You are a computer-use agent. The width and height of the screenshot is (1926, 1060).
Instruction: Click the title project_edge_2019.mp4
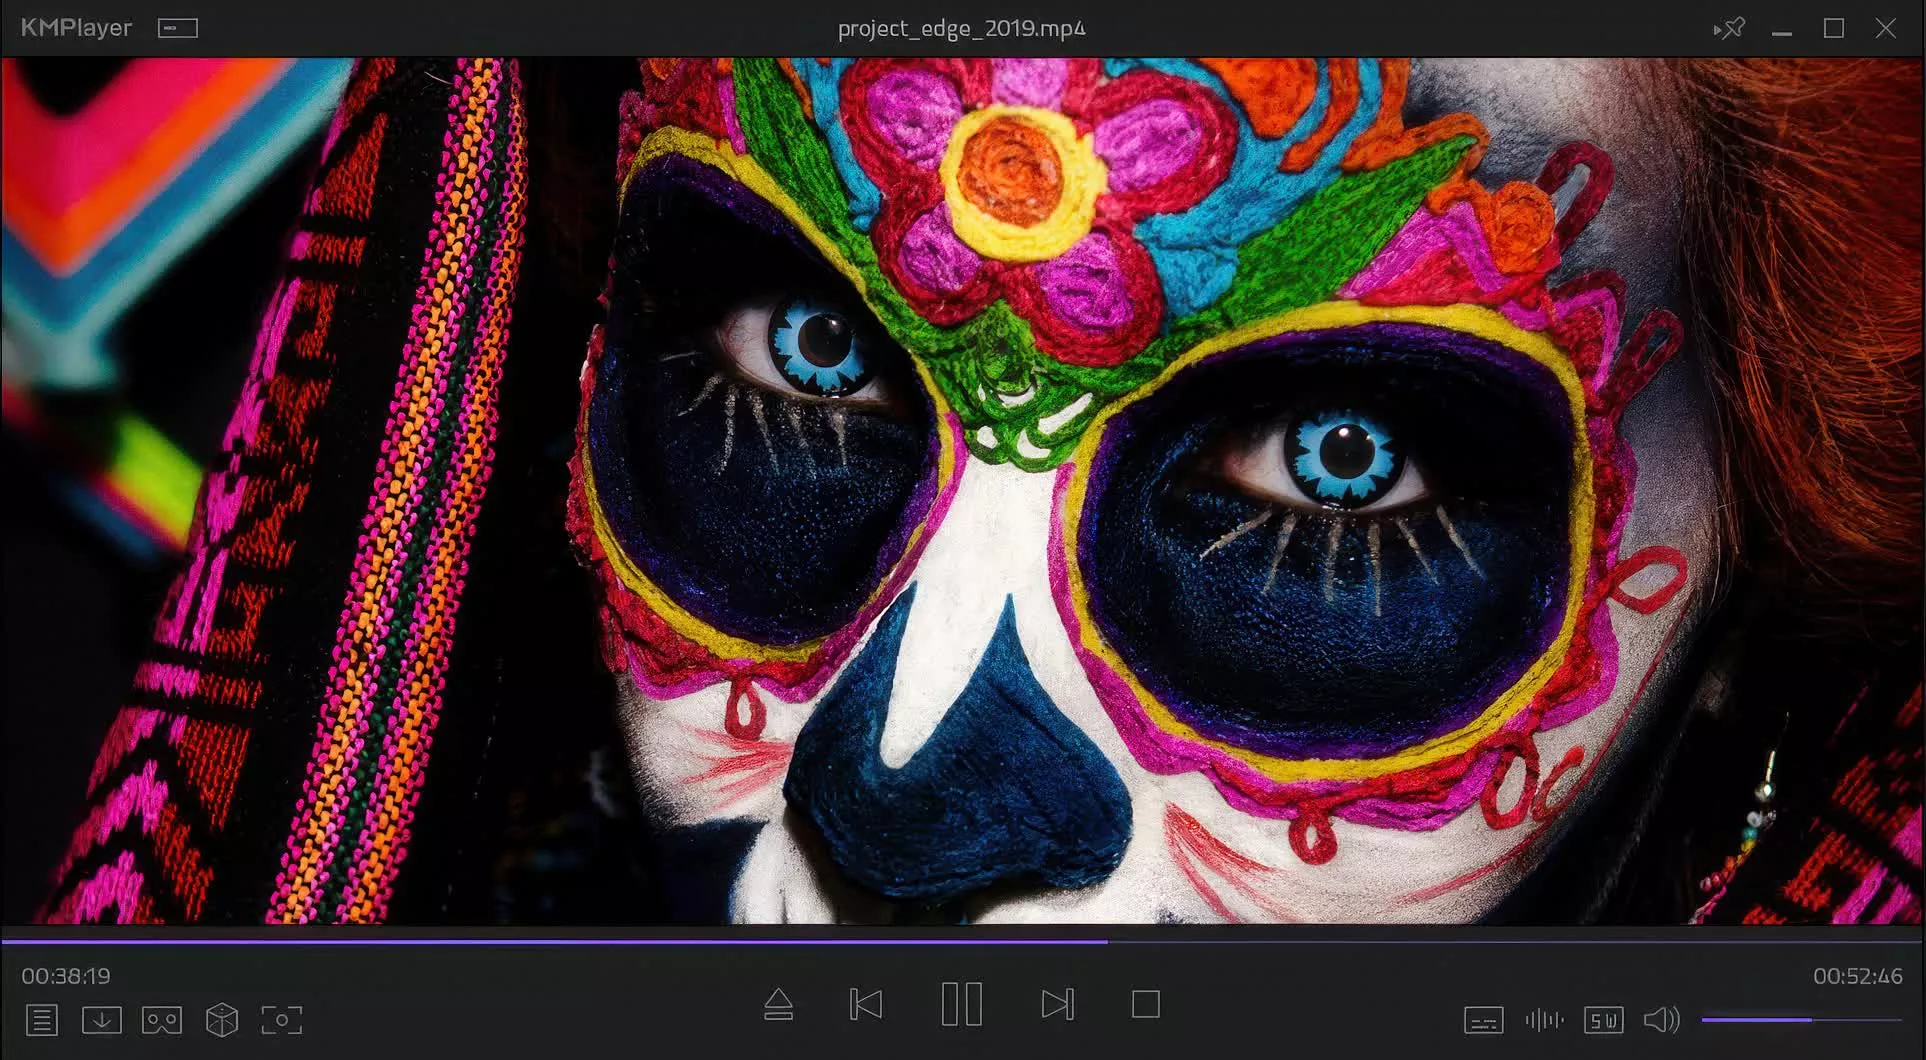tap(962, 28)
